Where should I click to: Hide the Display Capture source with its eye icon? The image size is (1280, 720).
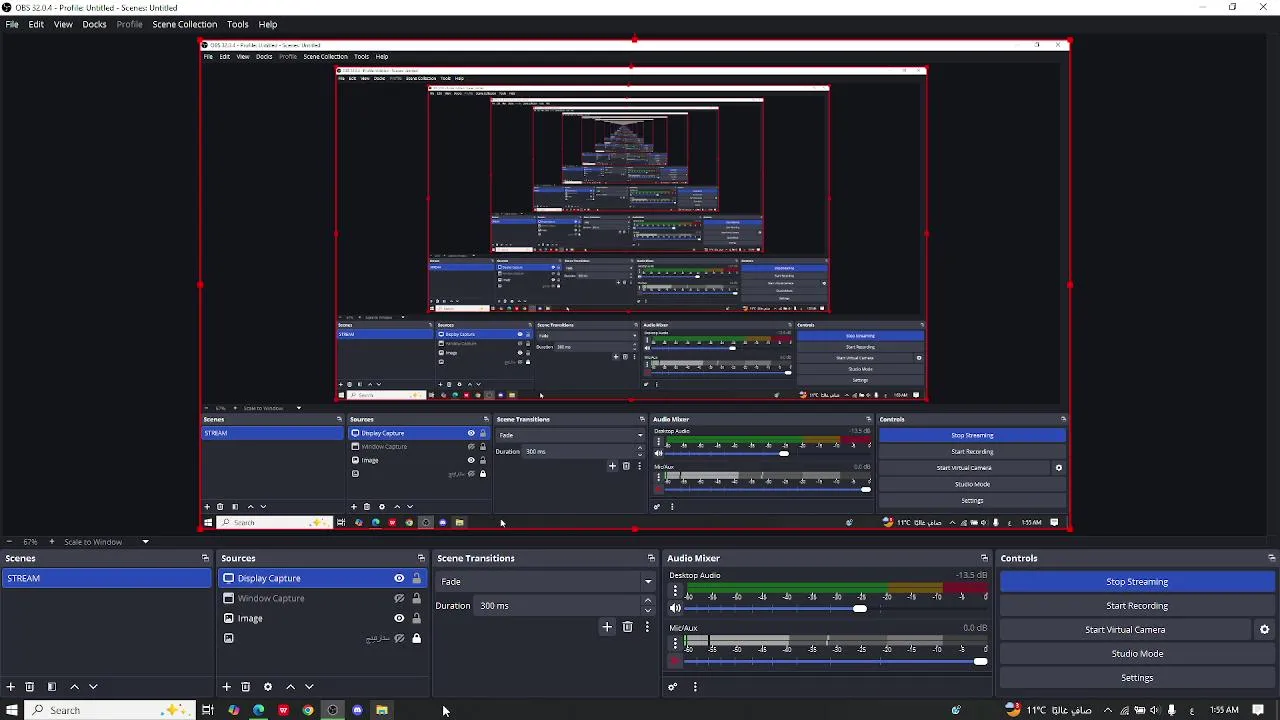pos(399,578)
